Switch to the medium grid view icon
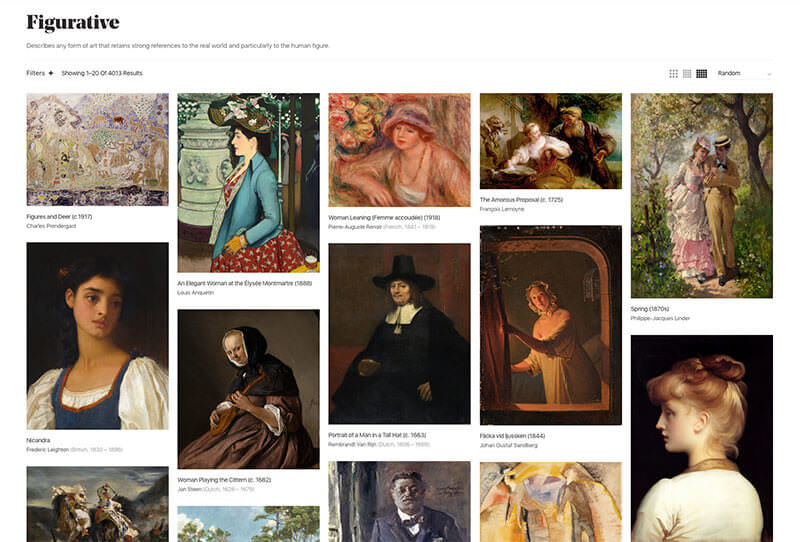 click(687, 73)
